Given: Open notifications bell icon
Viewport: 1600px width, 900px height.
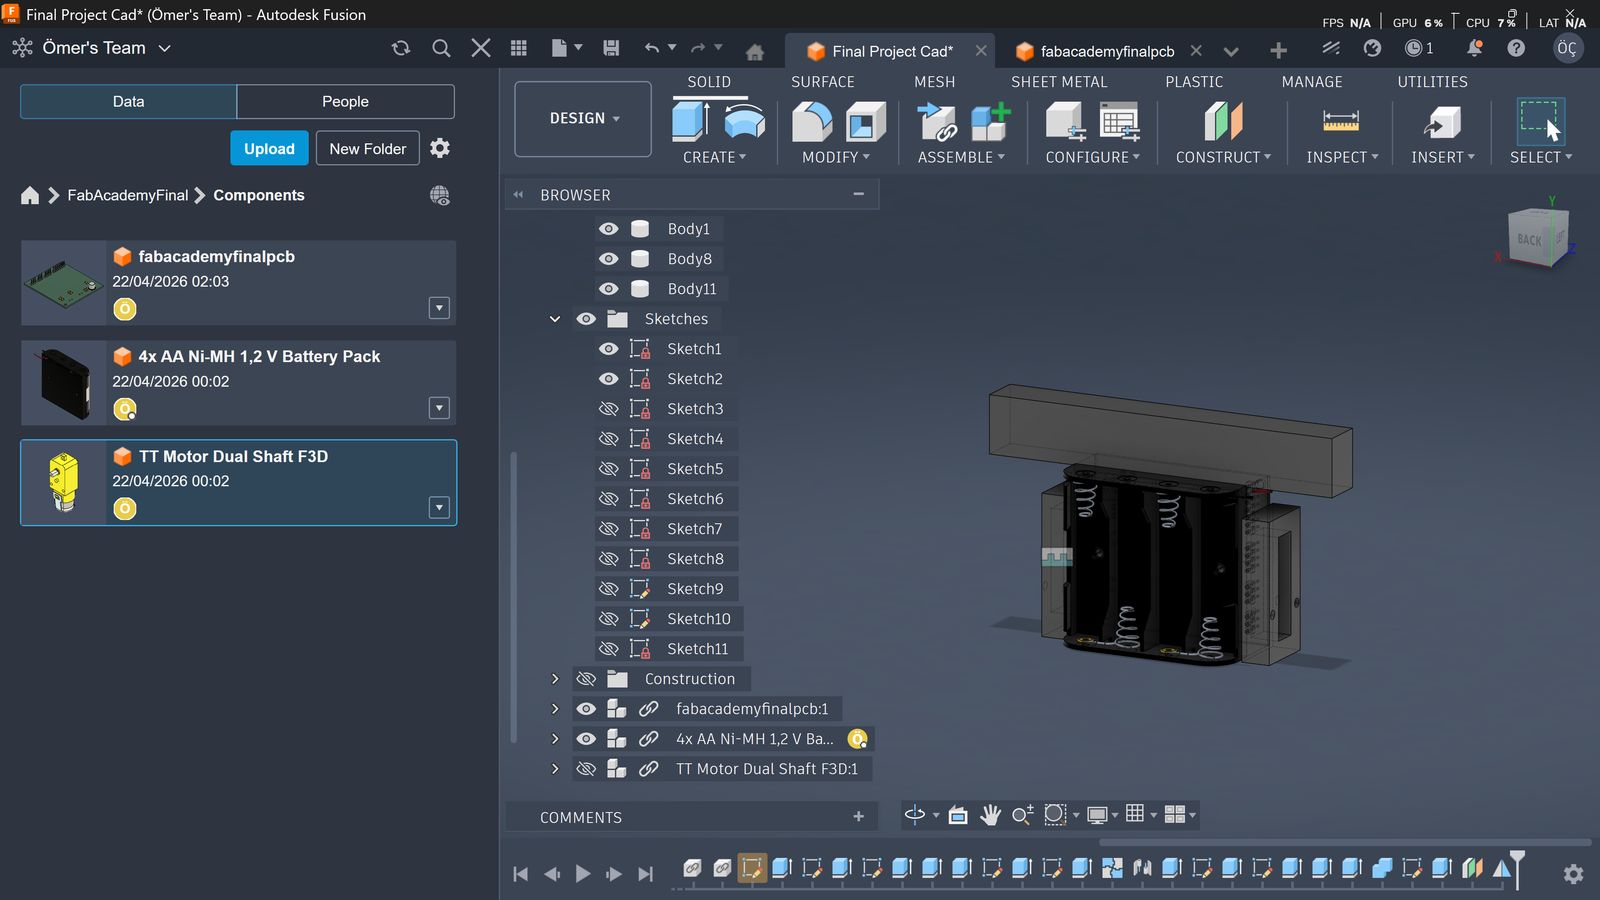Looking at the screenshot, I should (x=1475, y=48).
